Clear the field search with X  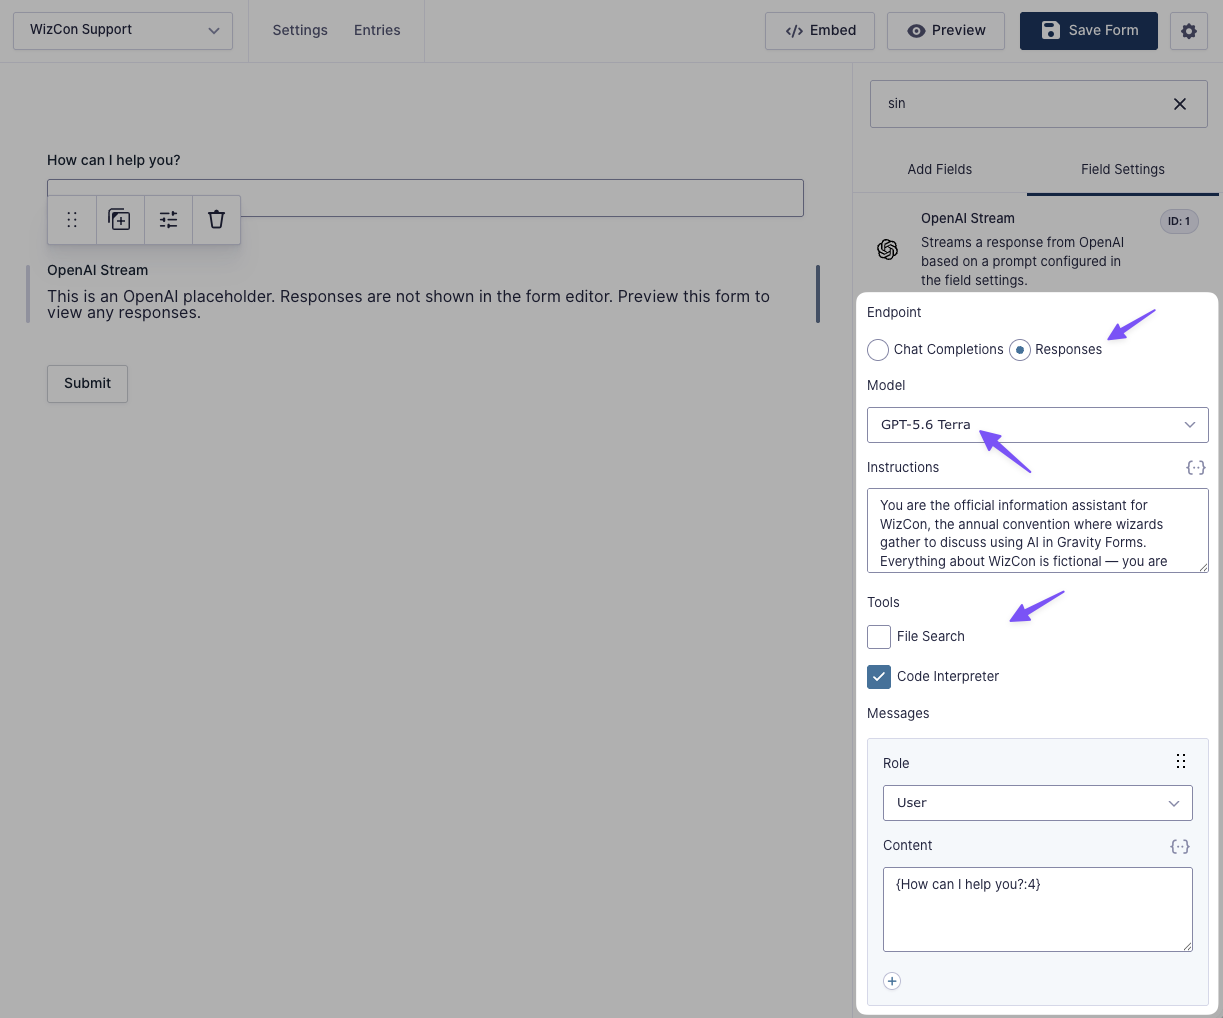[1180, 104]
